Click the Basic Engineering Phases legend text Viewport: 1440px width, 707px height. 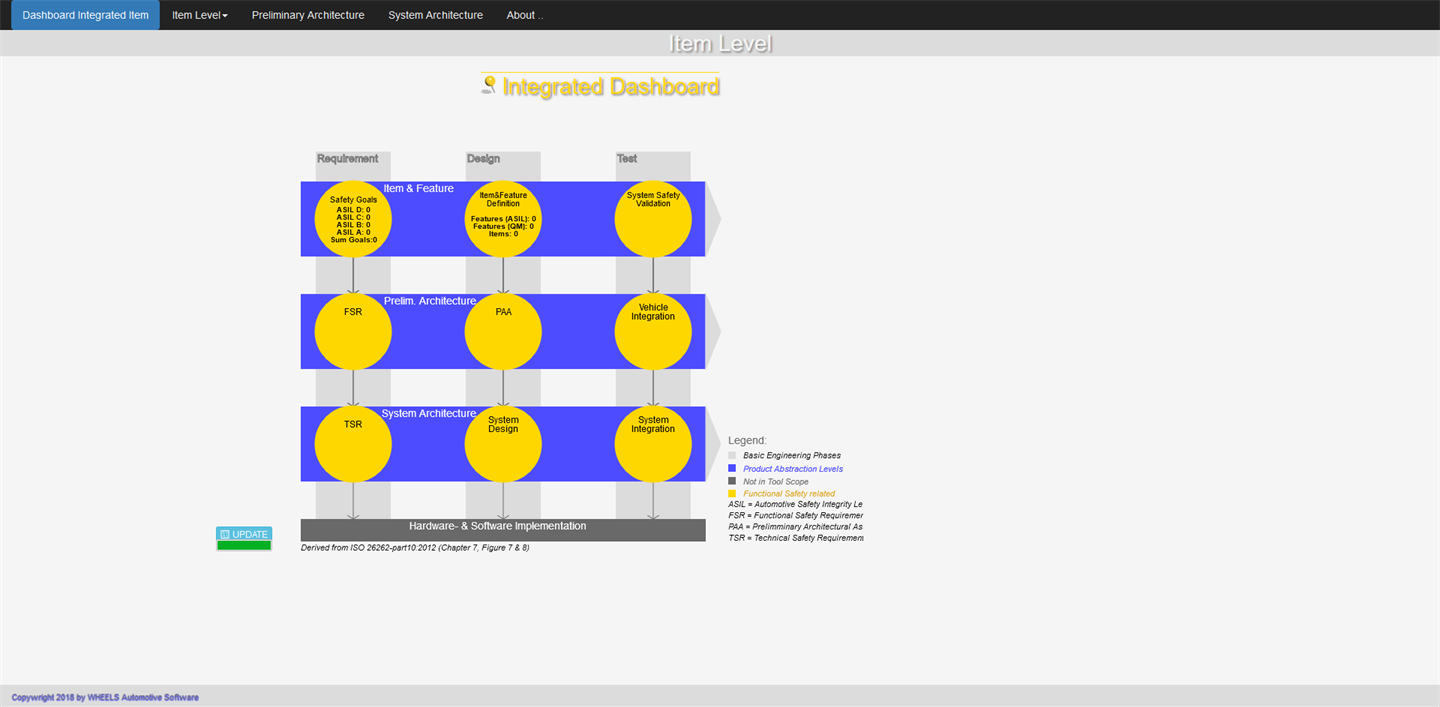tap(792, 456)
